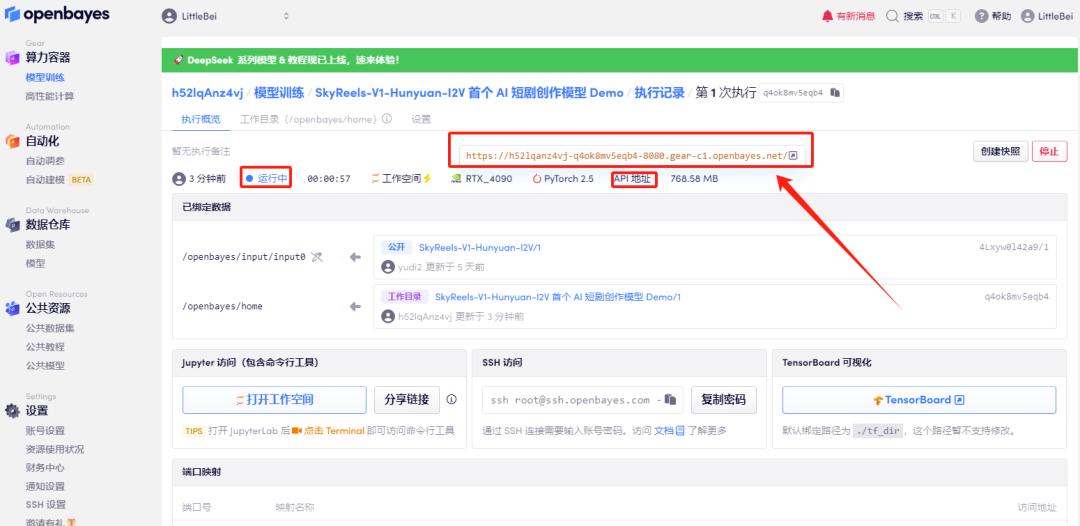Open 财务中心 in the sidebar

pos(45,467)
